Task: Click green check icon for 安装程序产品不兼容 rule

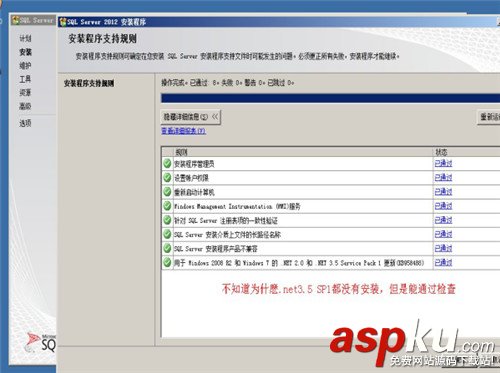Action: coord(167,248)
